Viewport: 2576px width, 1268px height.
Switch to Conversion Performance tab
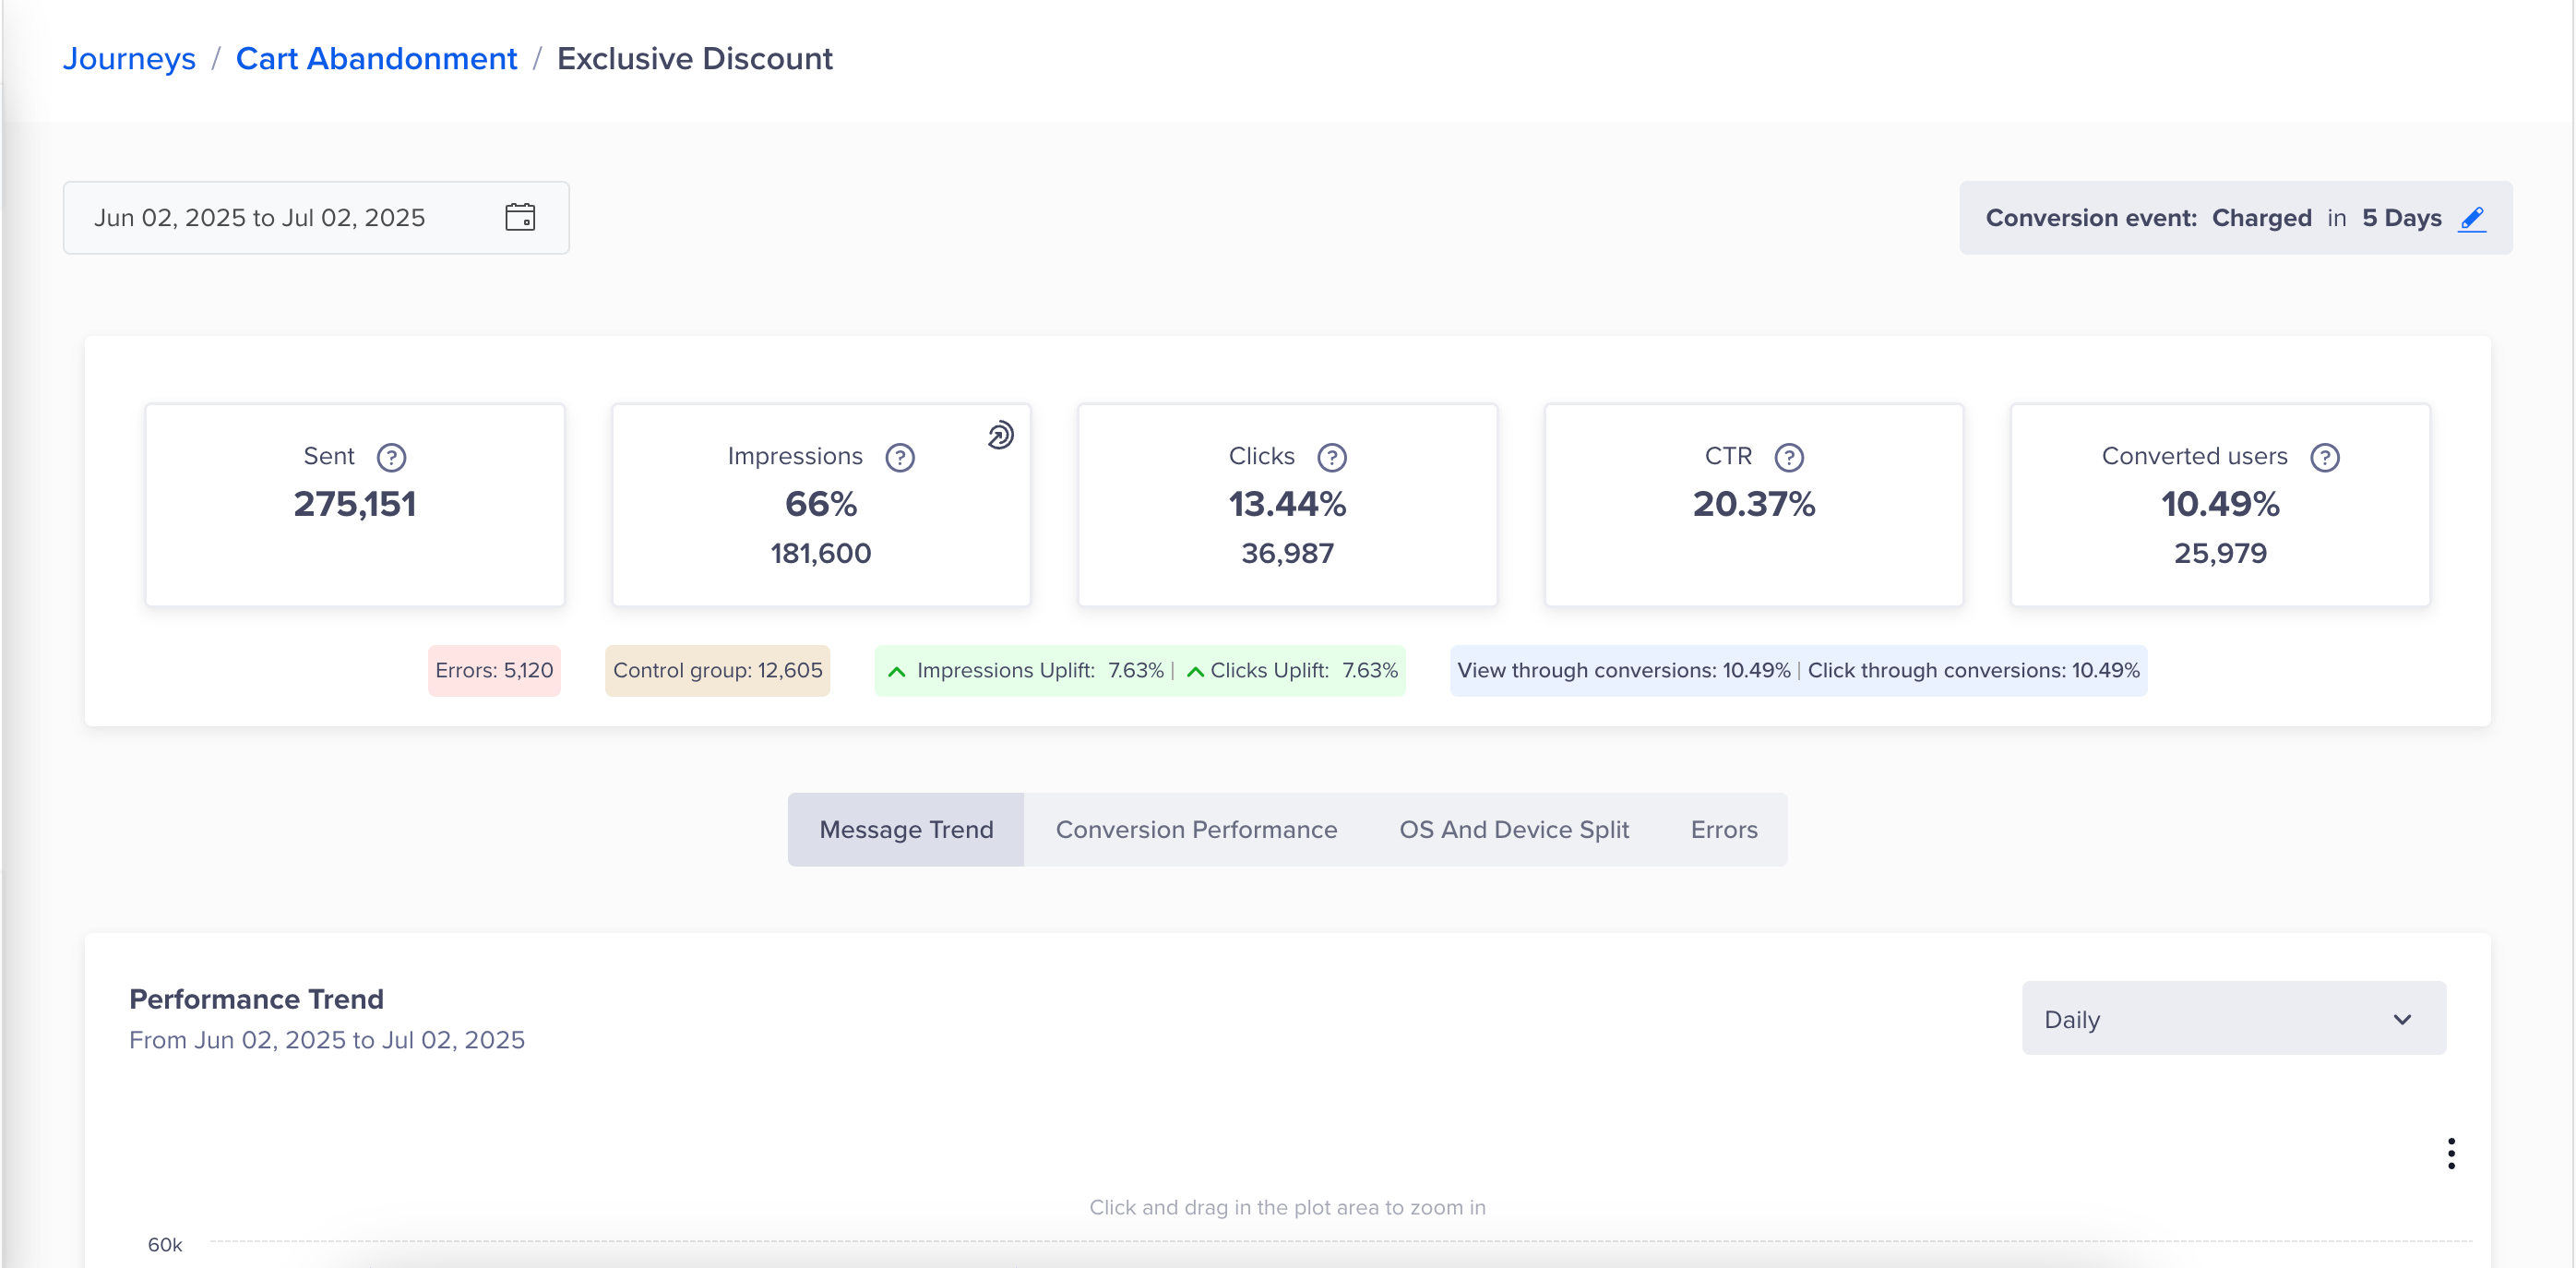1196,829
